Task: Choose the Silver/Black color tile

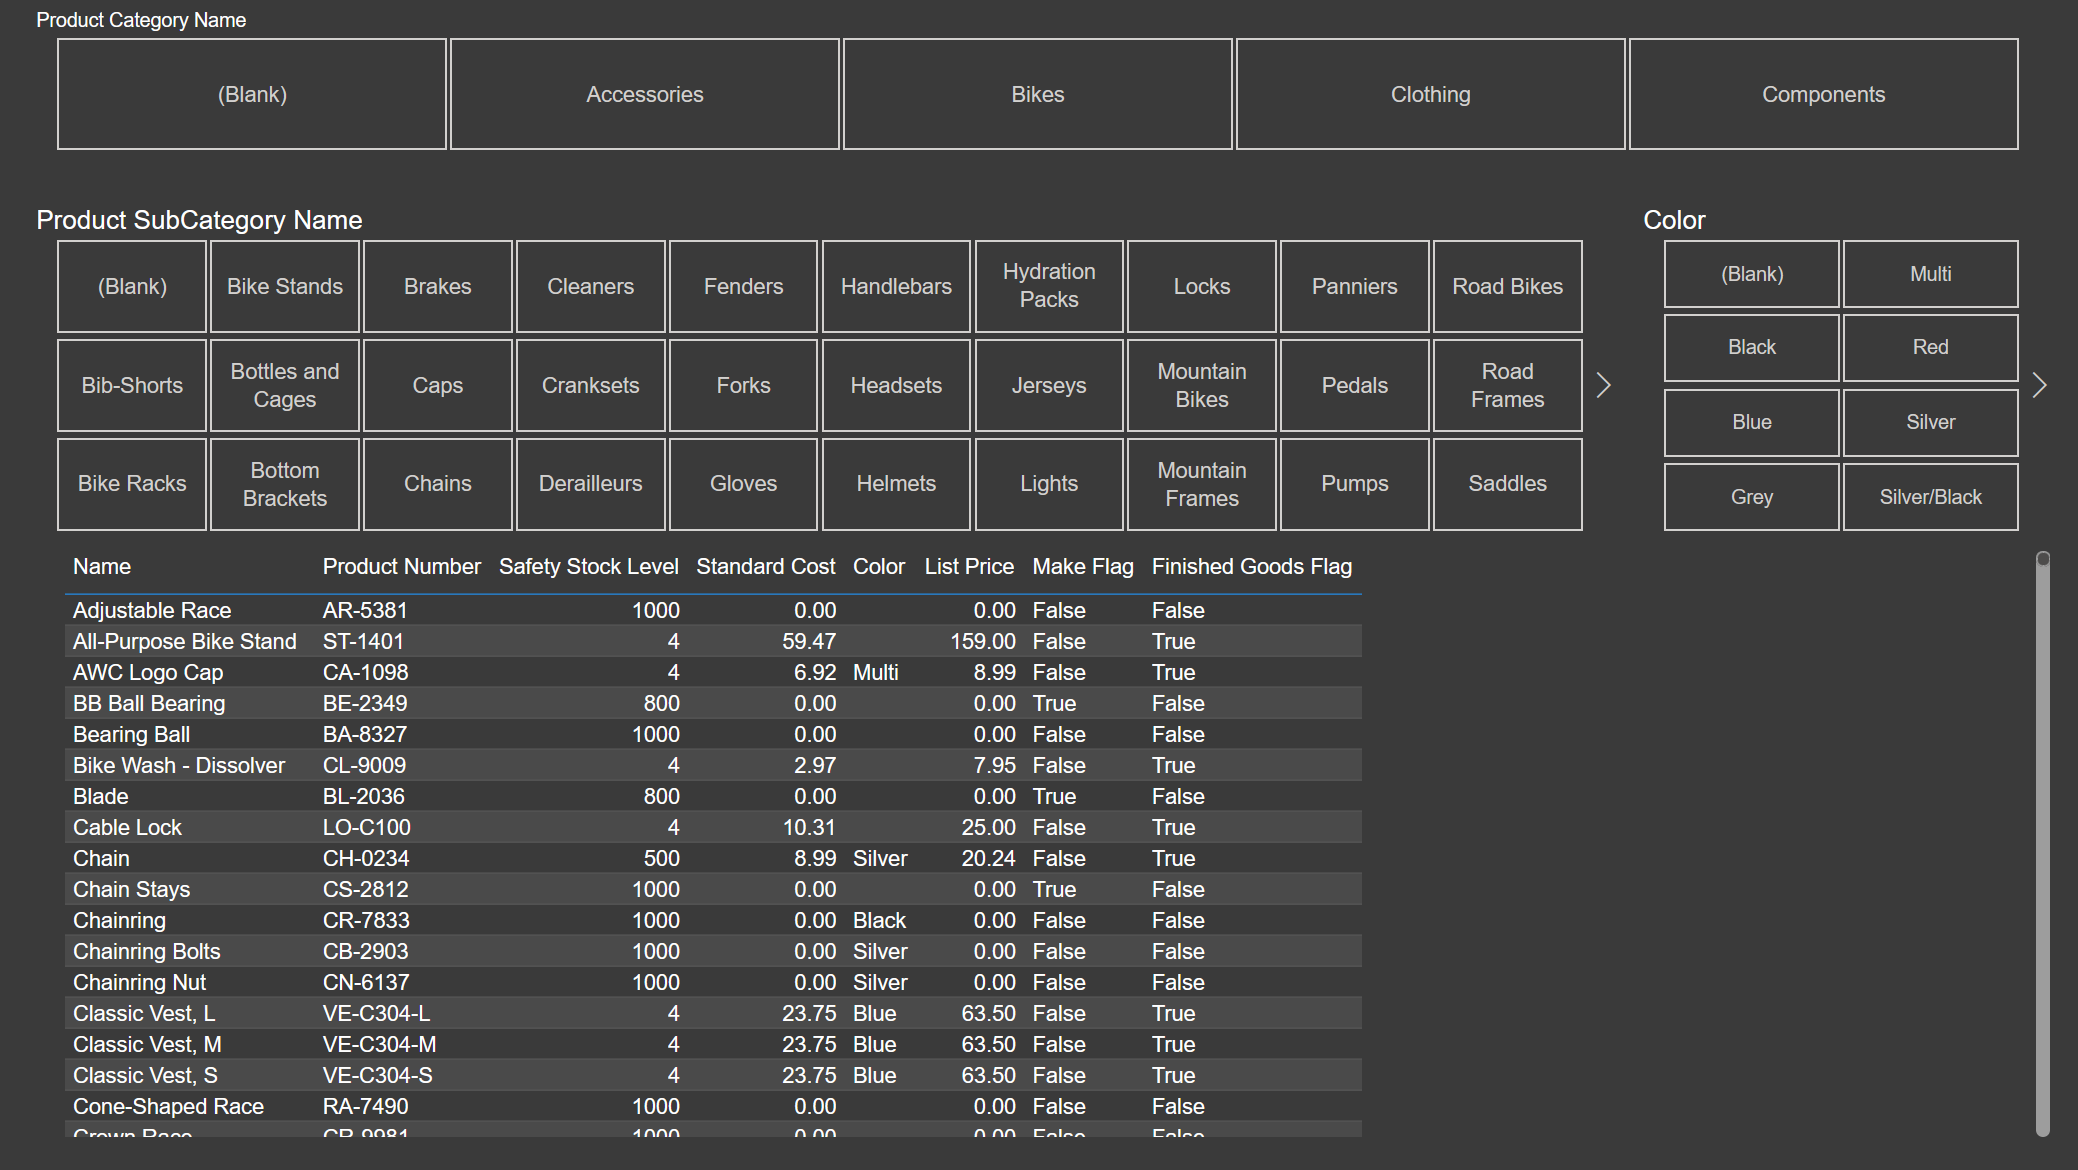Action: (1931, 497)
